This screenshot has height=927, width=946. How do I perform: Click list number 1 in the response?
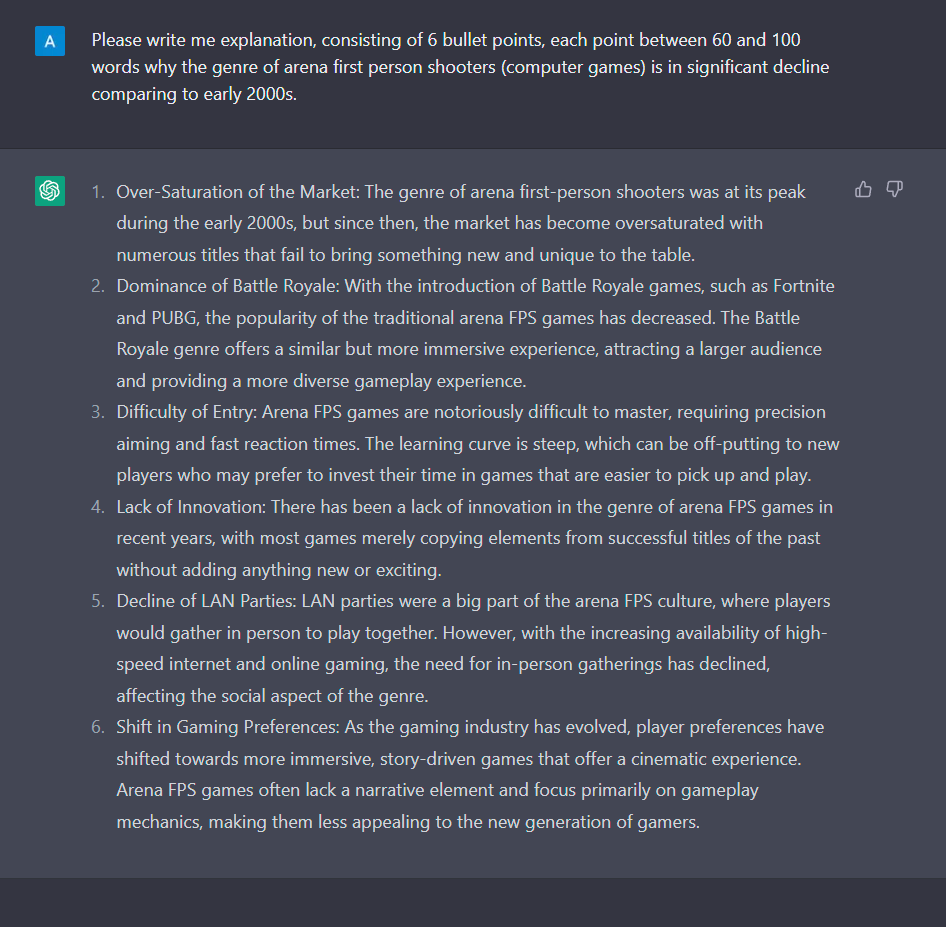98,192
